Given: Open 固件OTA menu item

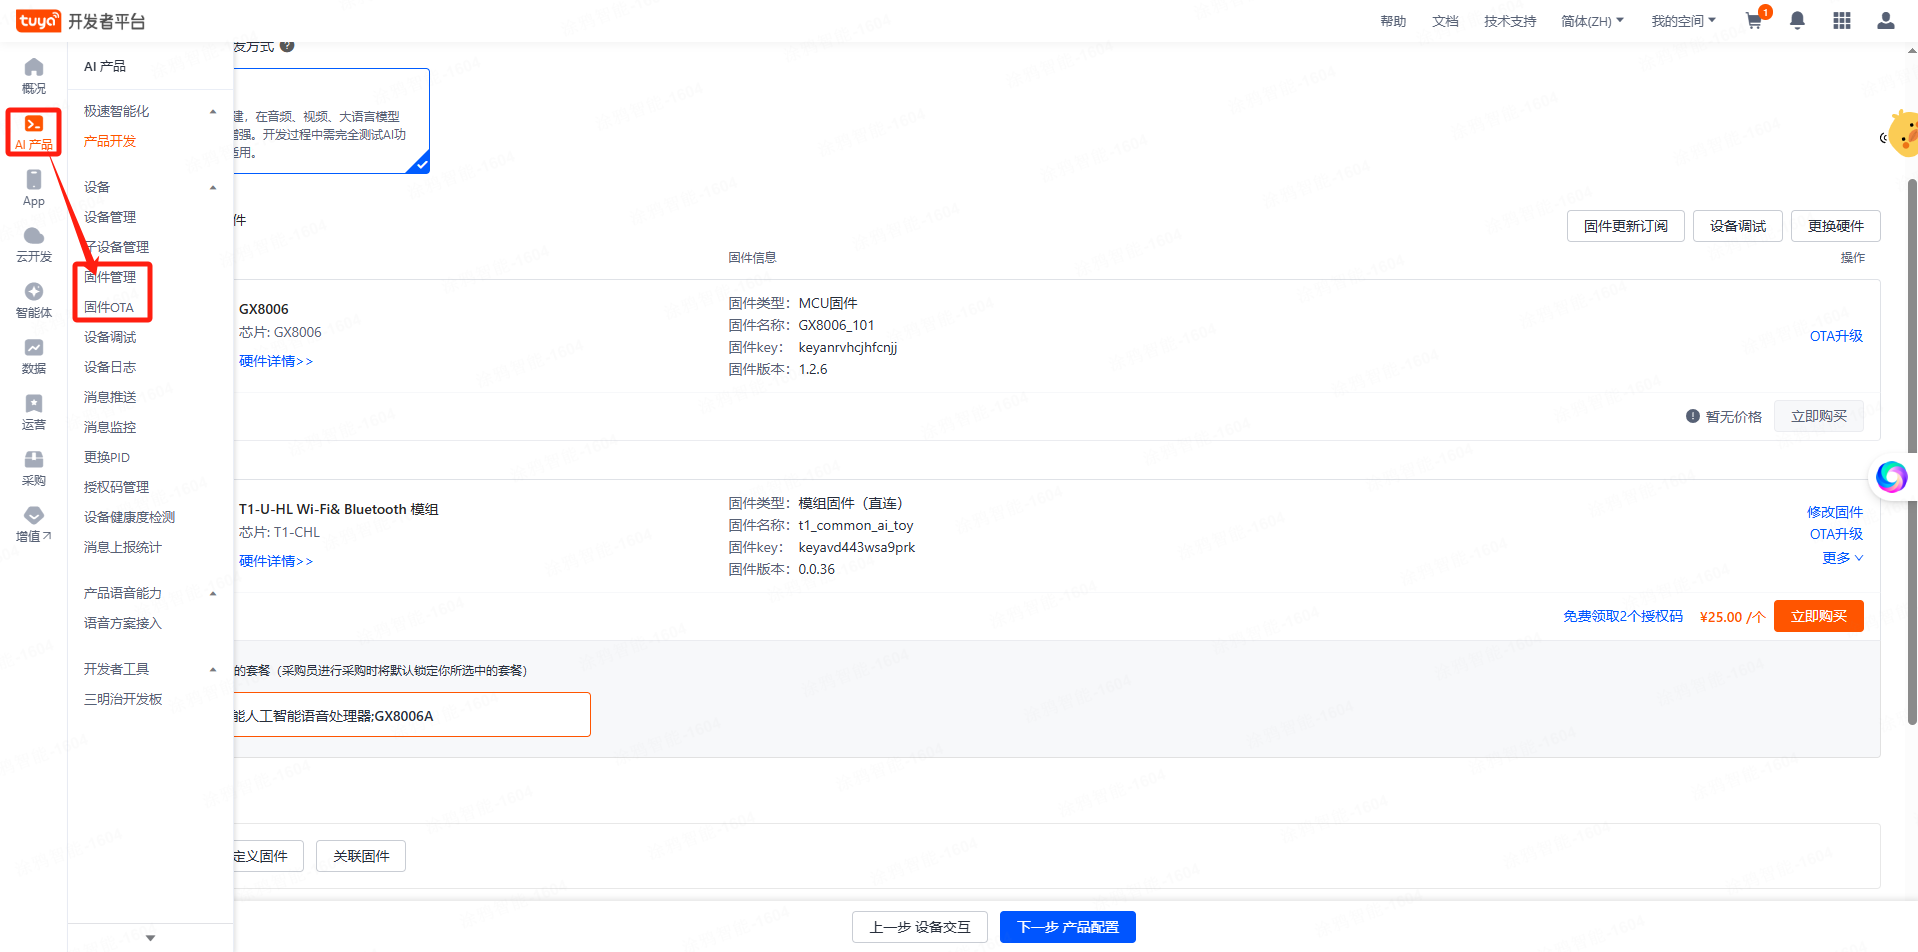Looking at the screenshot, I should [x=108, y=307].
